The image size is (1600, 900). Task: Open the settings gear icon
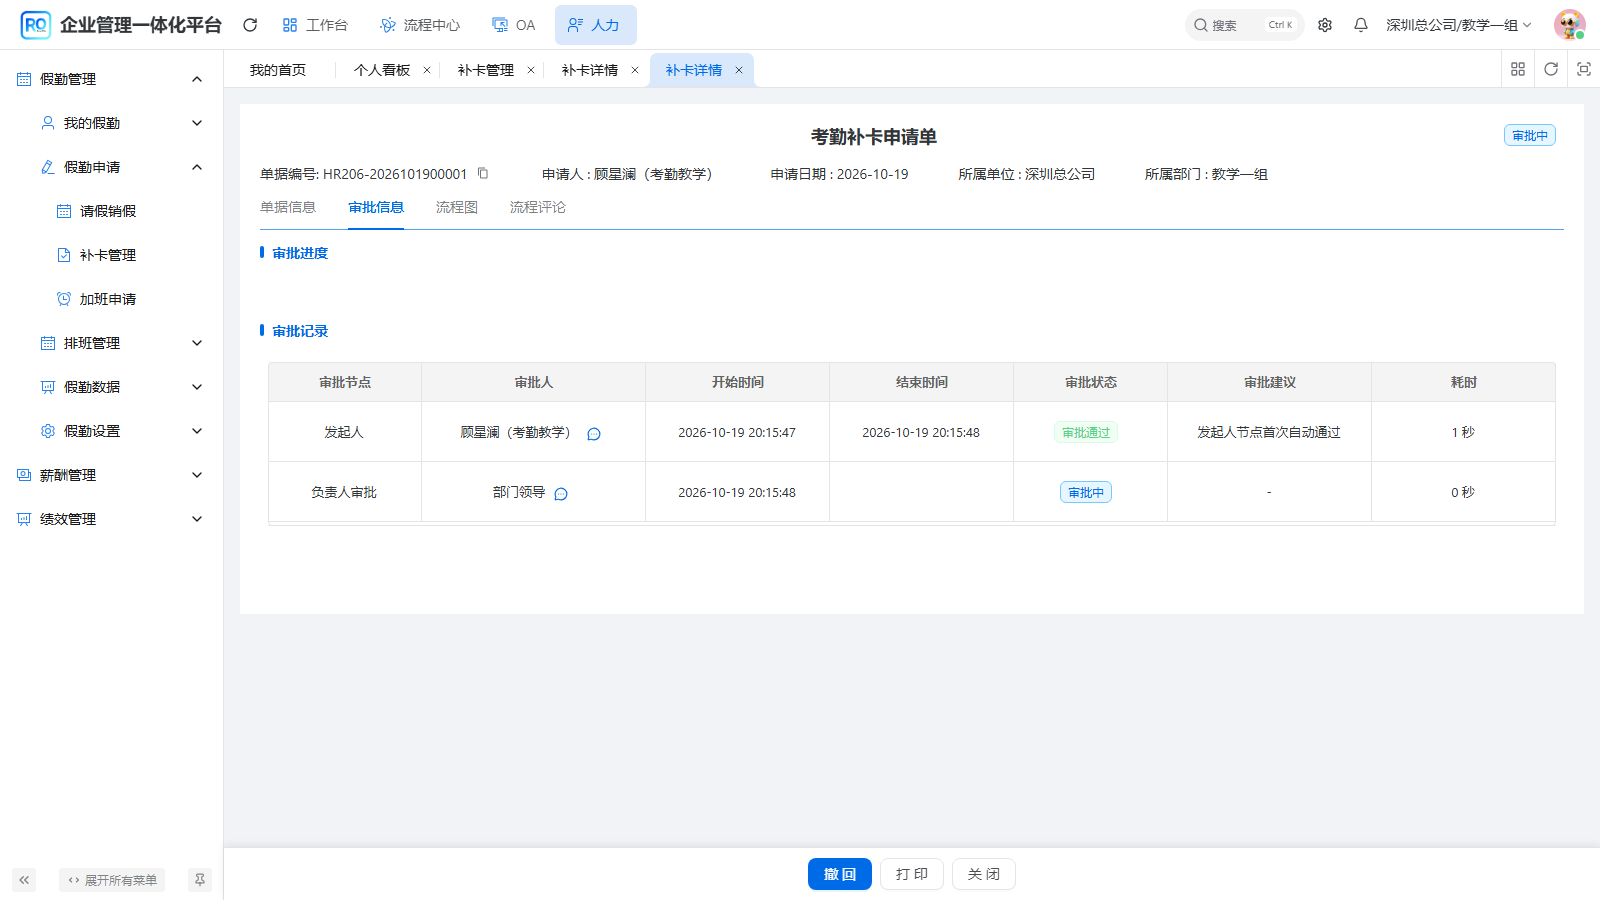1325,25
